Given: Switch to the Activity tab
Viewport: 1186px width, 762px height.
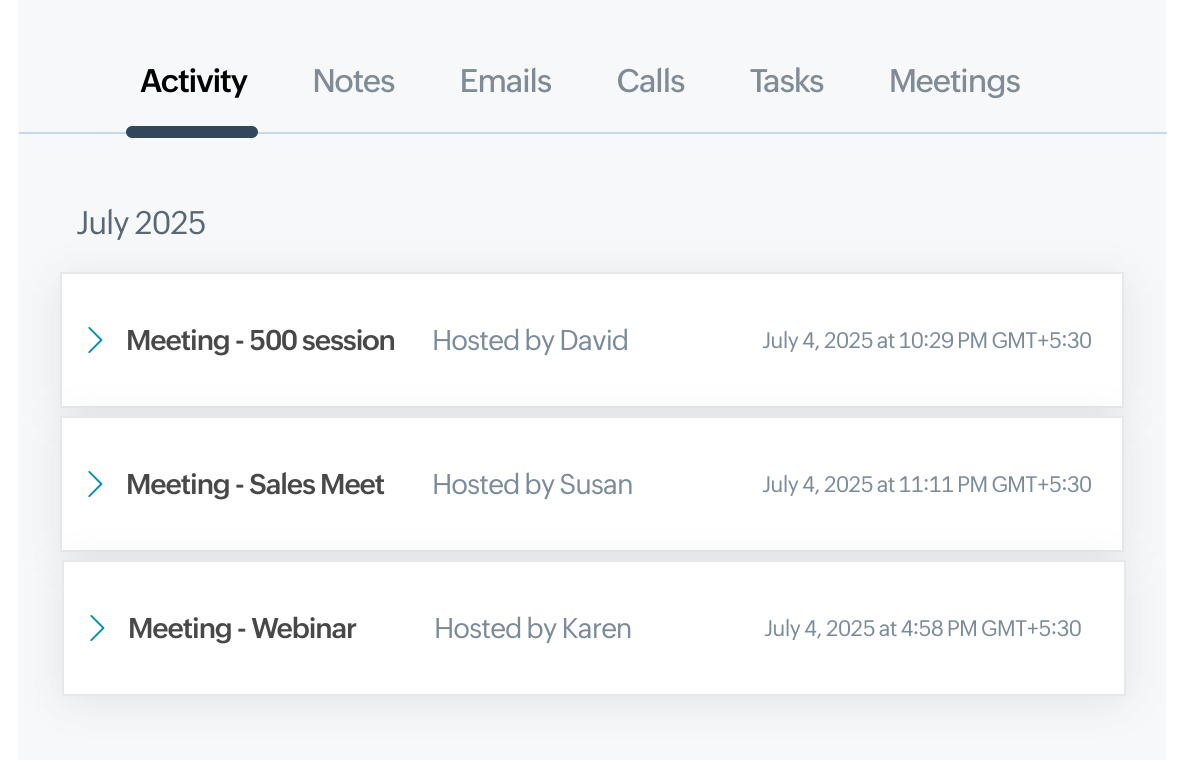Looking at the screenshot, I should point(193,81).
